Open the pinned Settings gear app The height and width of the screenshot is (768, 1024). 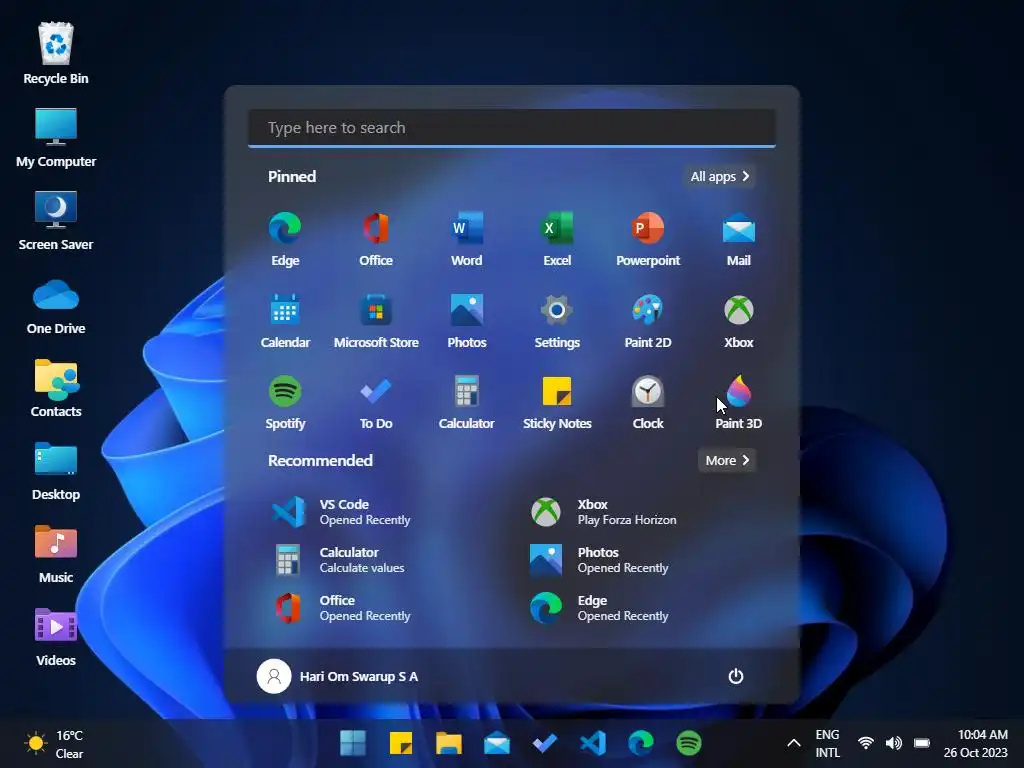click(557, 321)
